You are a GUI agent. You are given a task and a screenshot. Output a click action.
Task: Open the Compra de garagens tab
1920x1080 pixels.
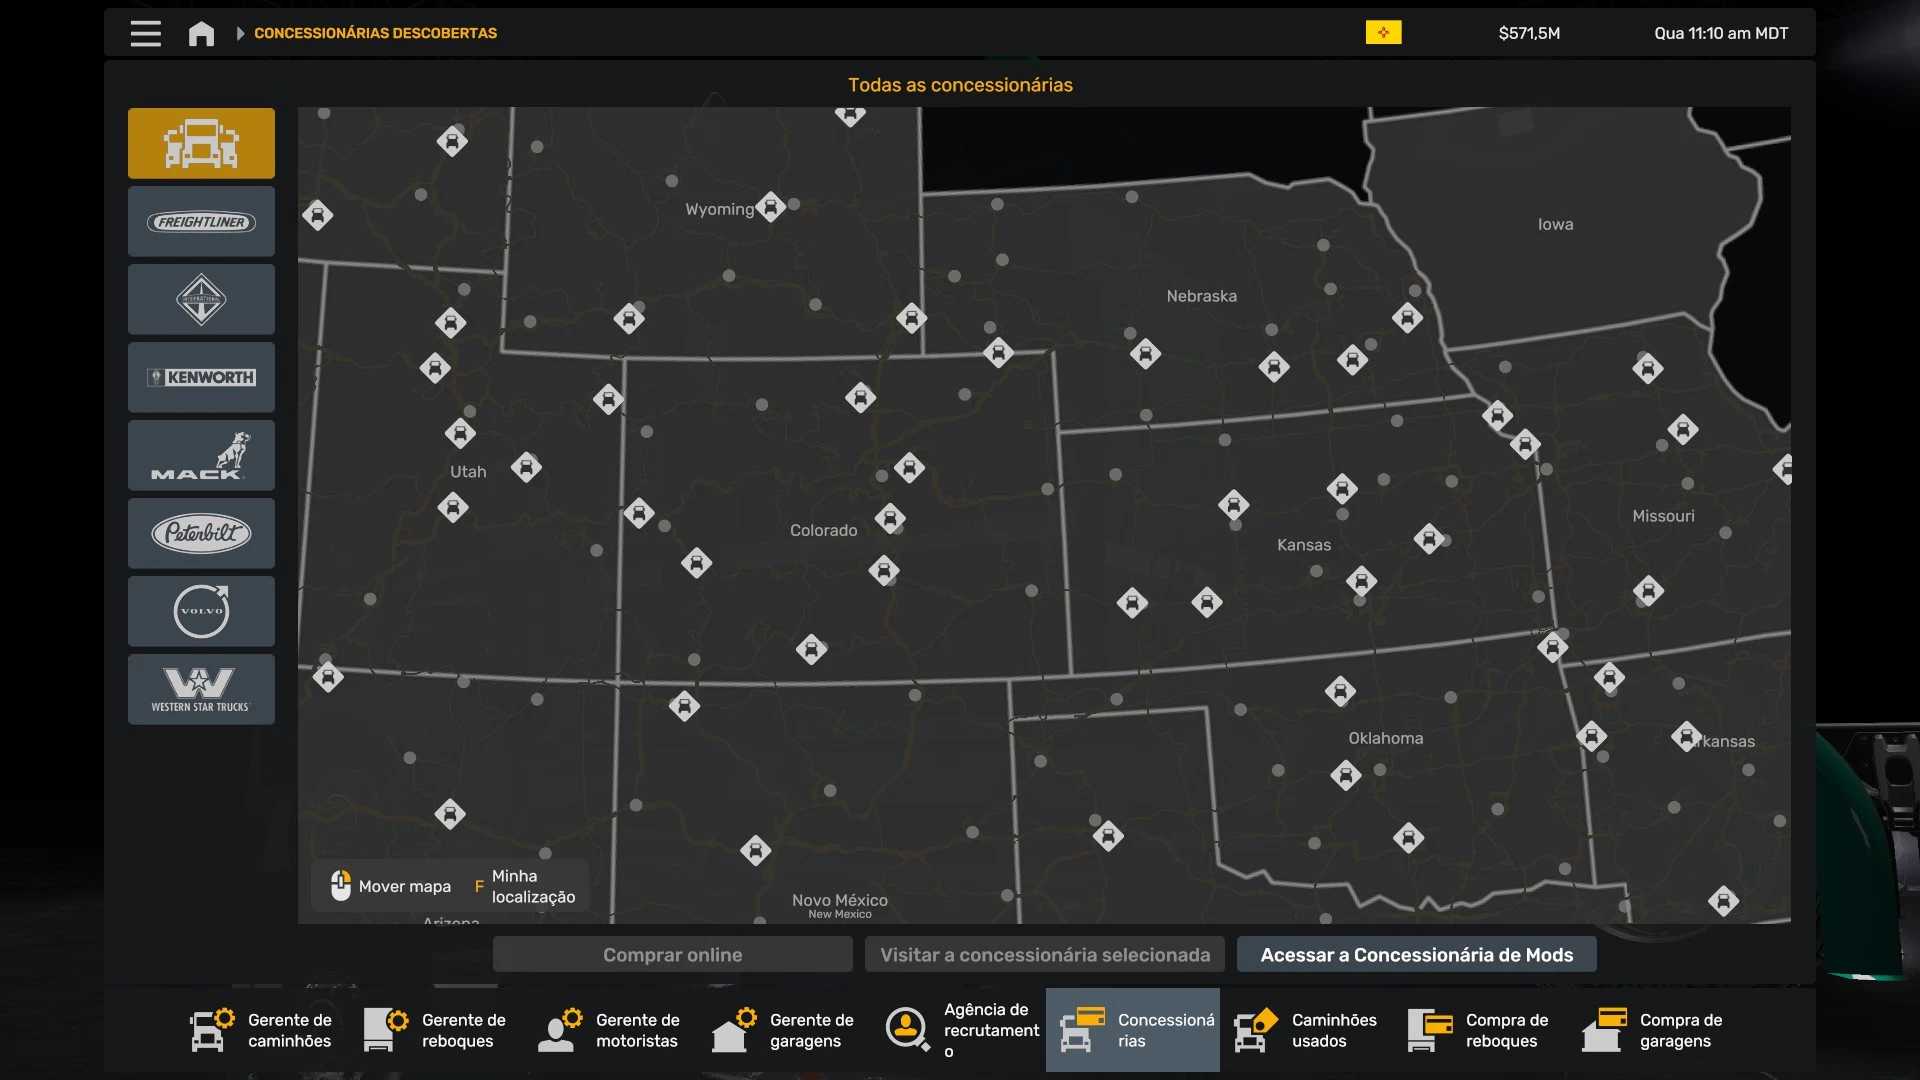1654,1030
